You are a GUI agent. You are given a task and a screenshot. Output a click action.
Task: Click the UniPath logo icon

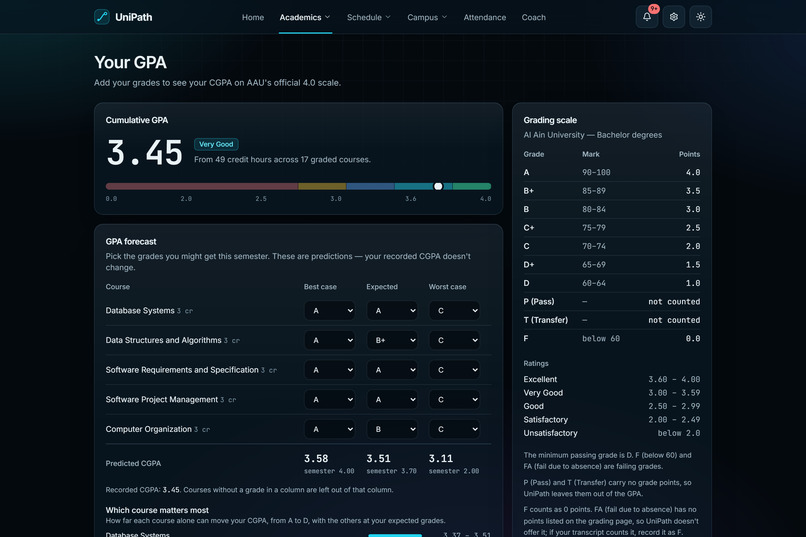[102, 17]
